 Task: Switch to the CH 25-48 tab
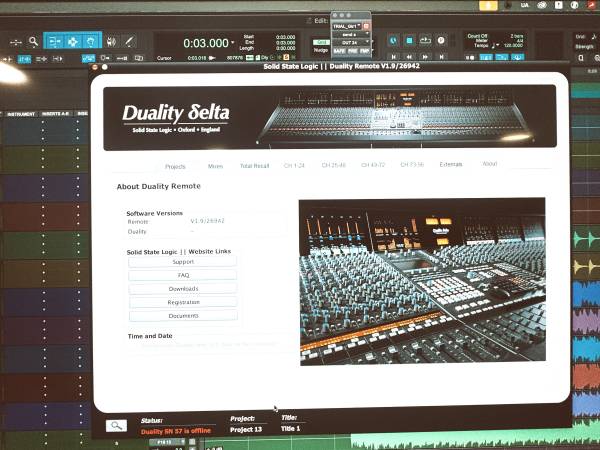[x=333, y=165]
